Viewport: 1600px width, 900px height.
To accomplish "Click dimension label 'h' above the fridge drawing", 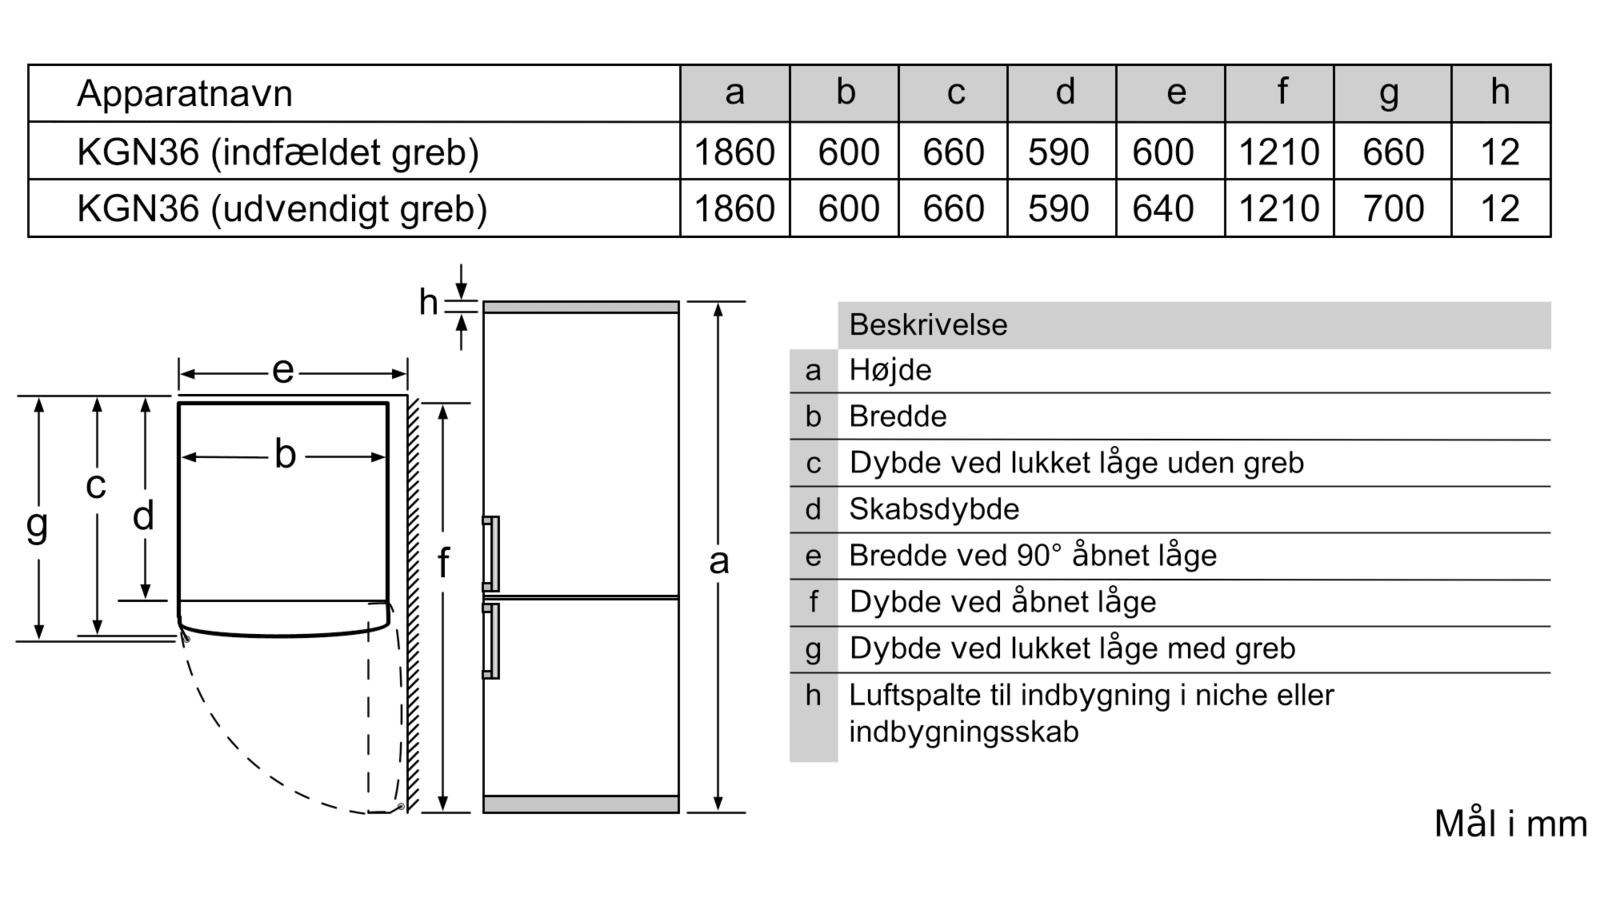I will 428,302.
